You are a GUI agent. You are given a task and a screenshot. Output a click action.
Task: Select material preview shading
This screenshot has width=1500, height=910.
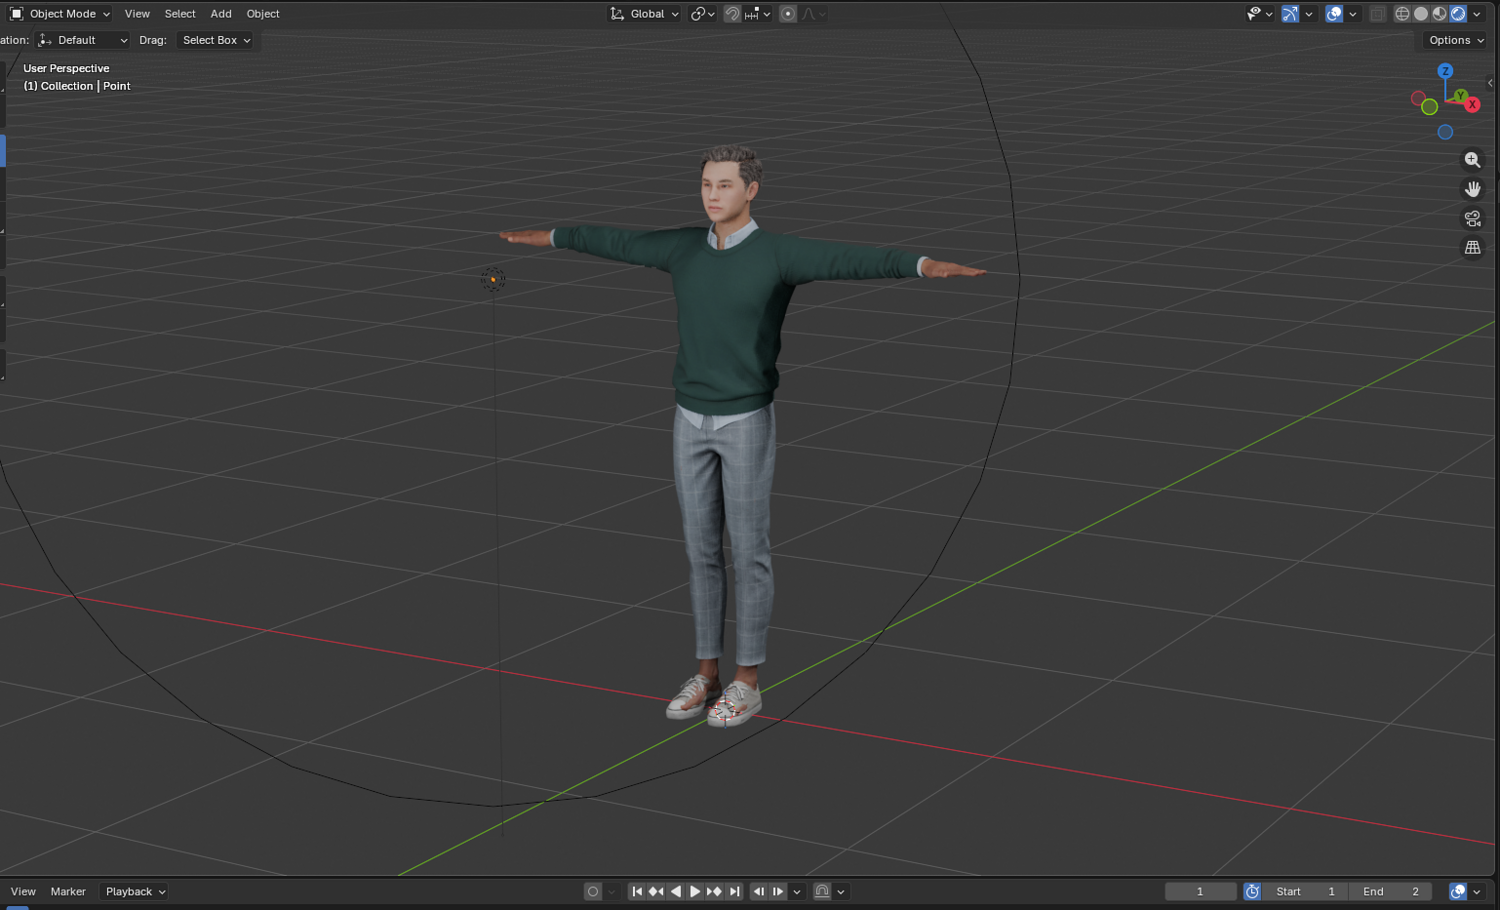[1440, 14]
